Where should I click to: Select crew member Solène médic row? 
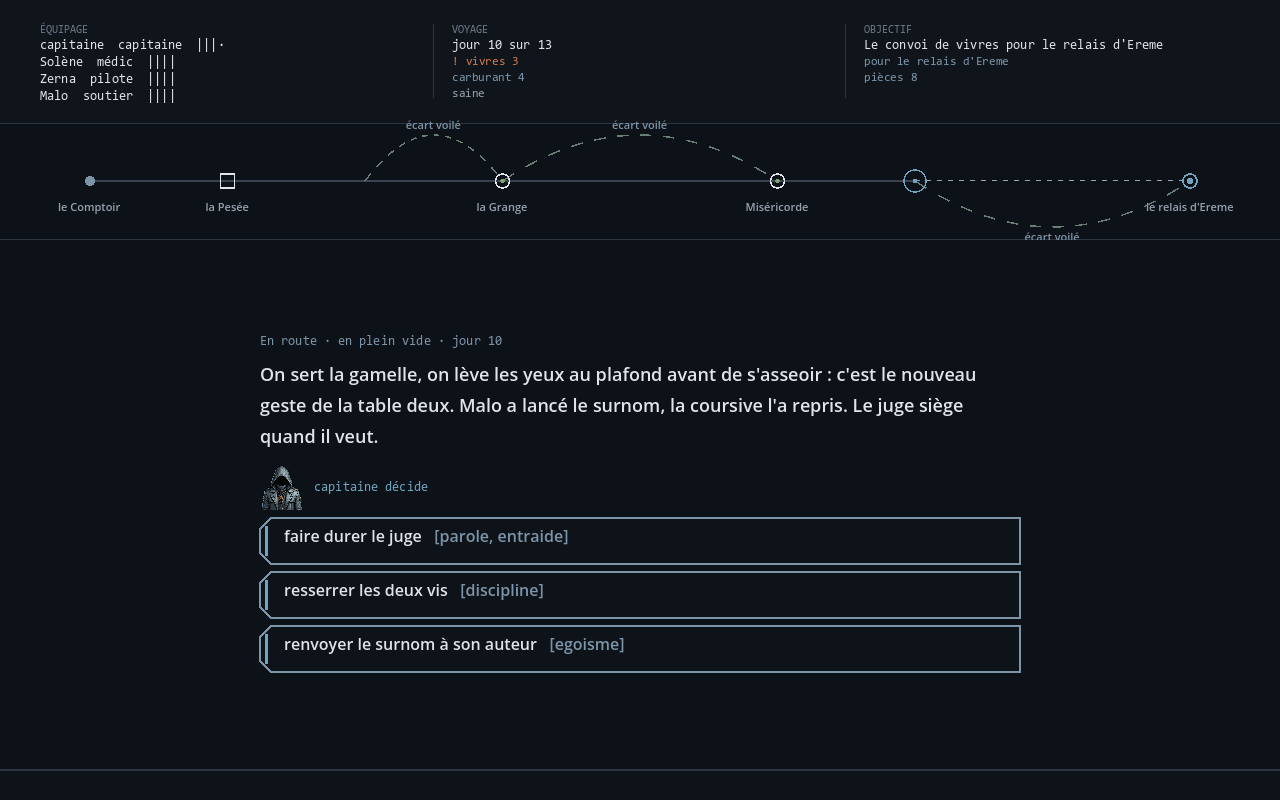(108, 62)
